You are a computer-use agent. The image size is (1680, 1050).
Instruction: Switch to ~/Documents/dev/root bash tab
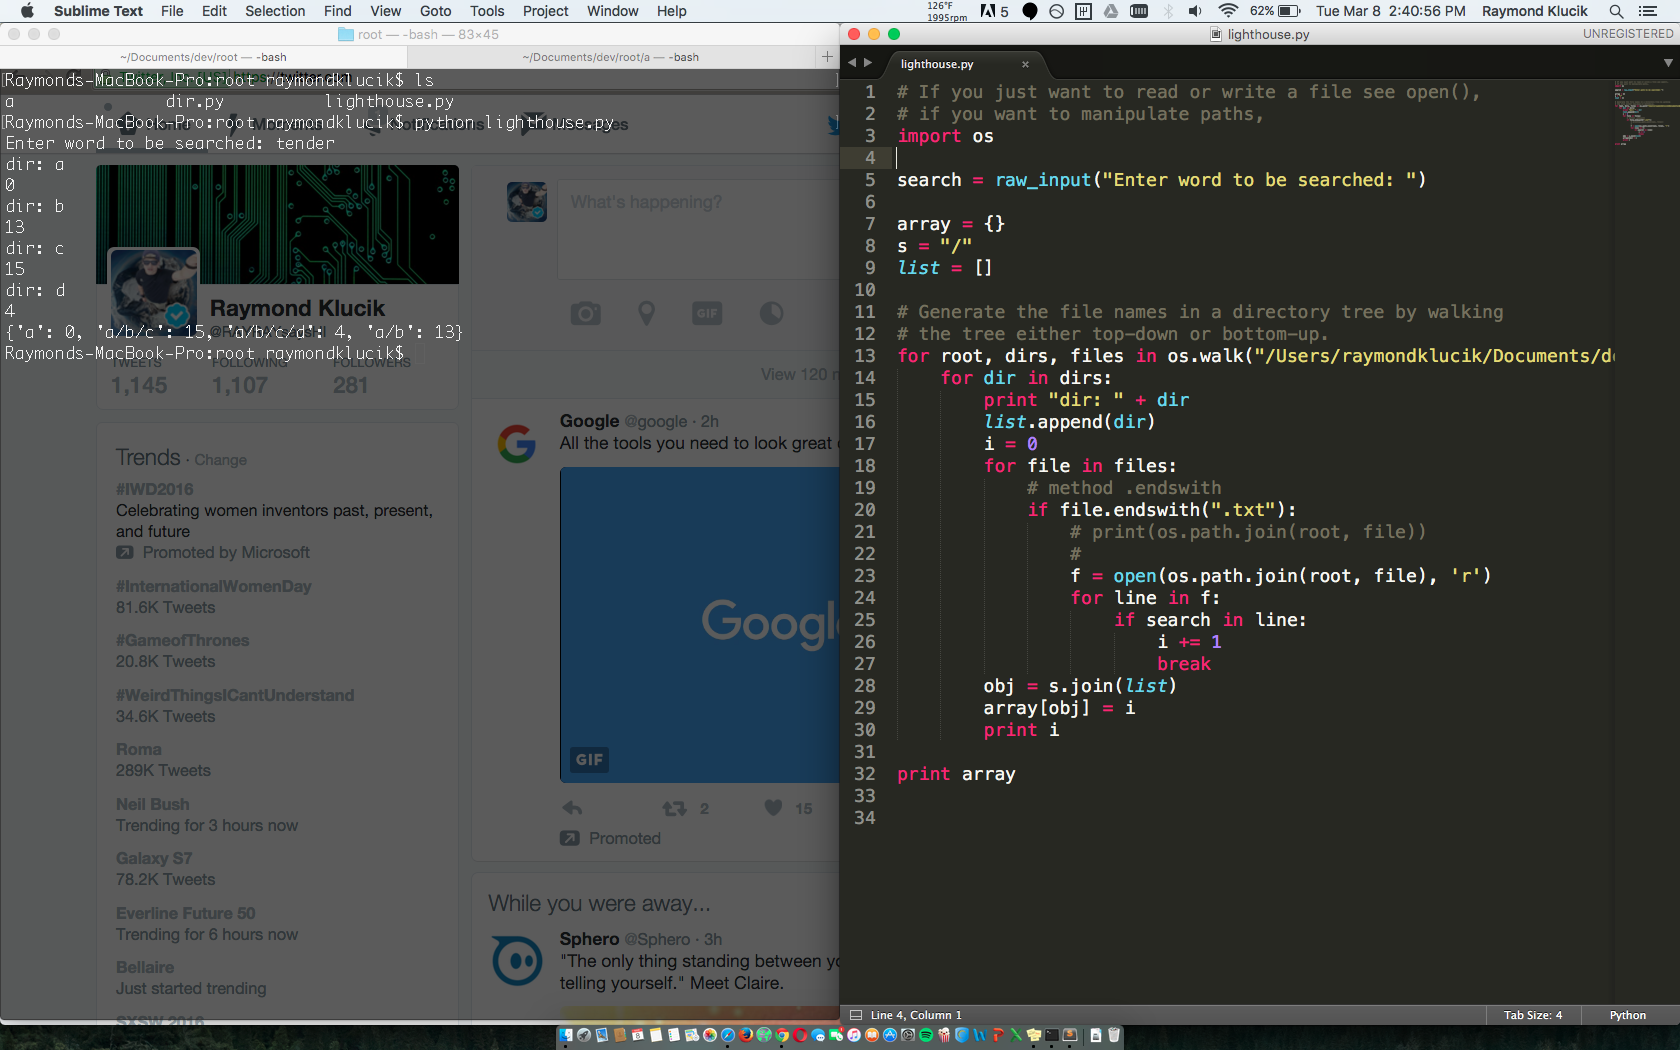pos(203,57)
